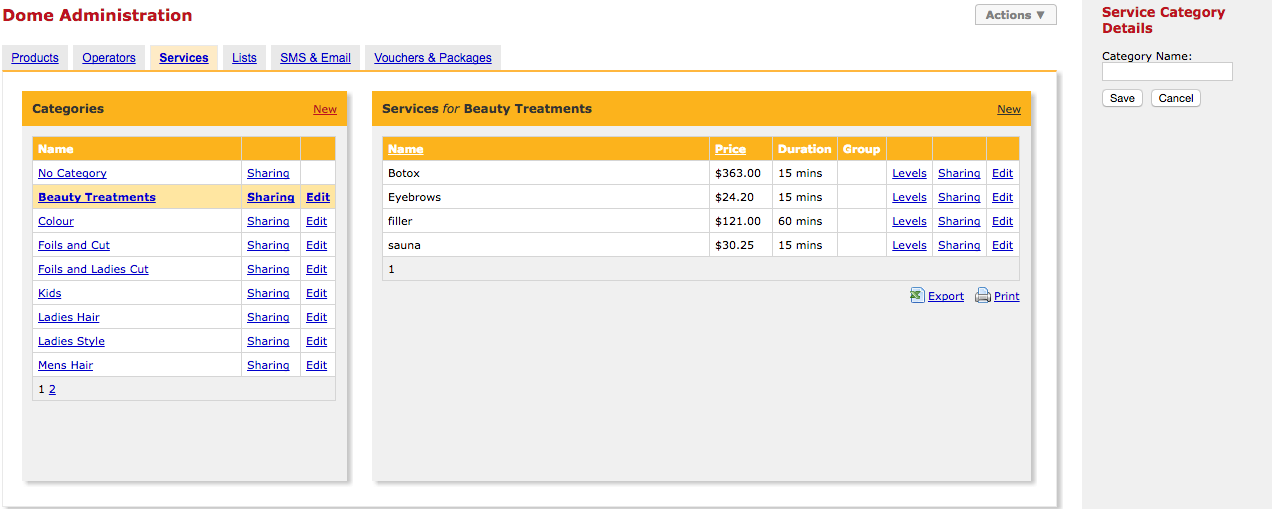Edit the Colour category

coord(317,221)
